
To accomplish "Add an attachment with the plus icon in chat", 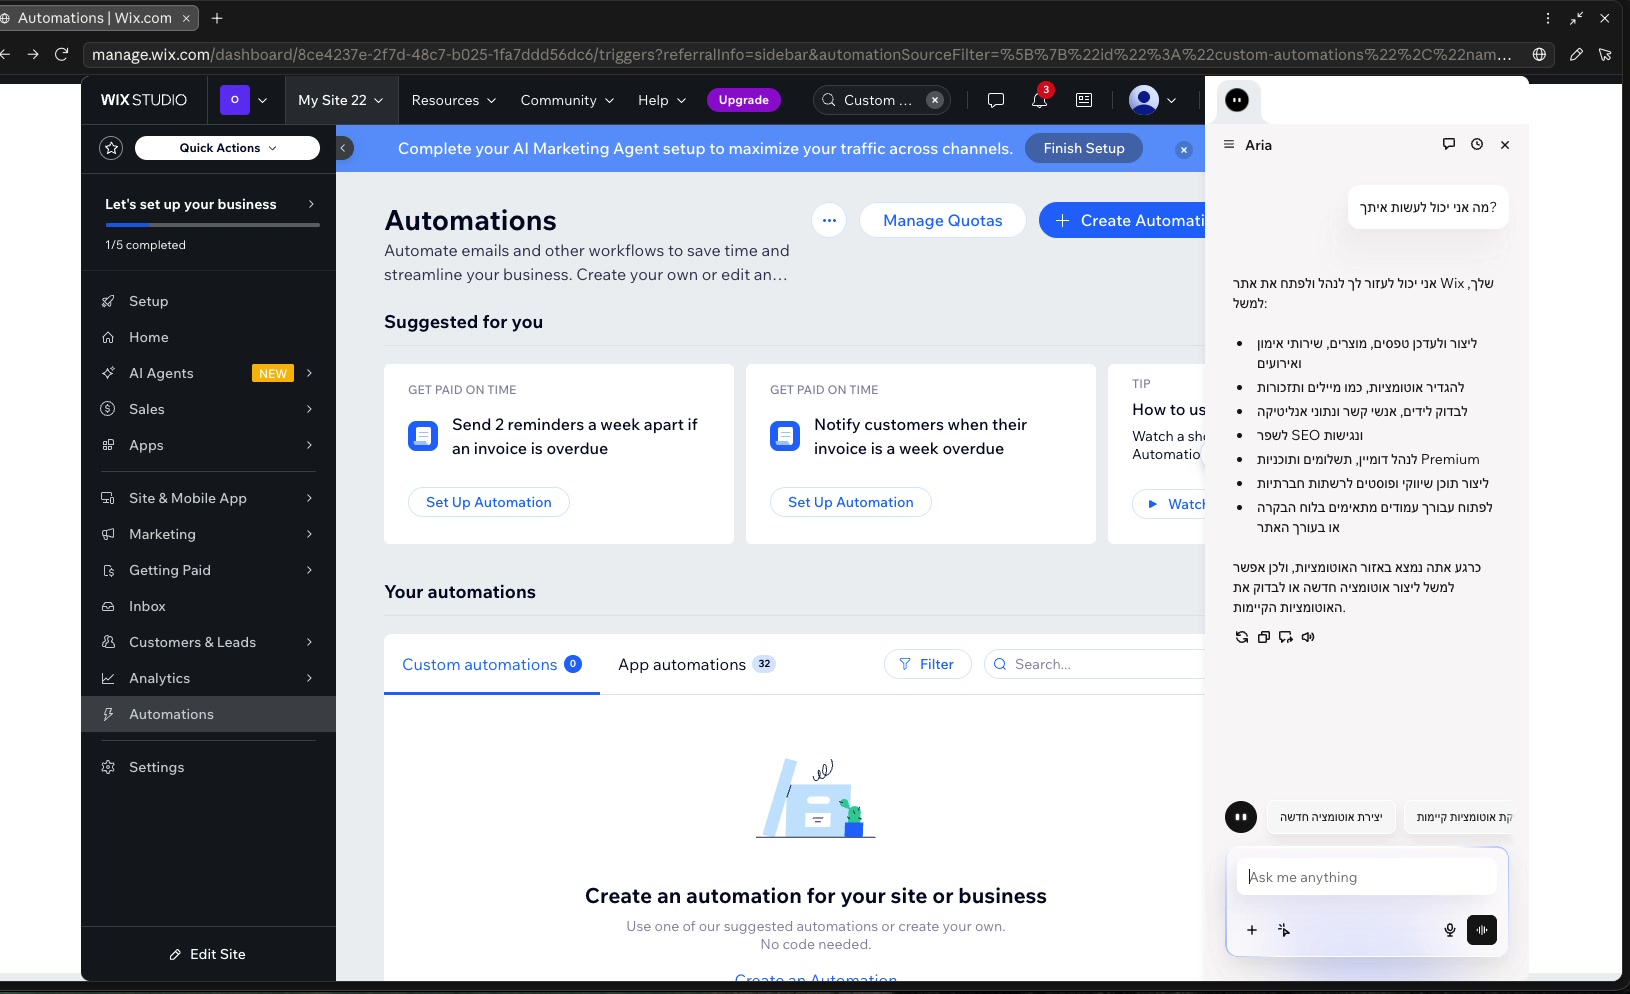I will tap(1252, 930).
